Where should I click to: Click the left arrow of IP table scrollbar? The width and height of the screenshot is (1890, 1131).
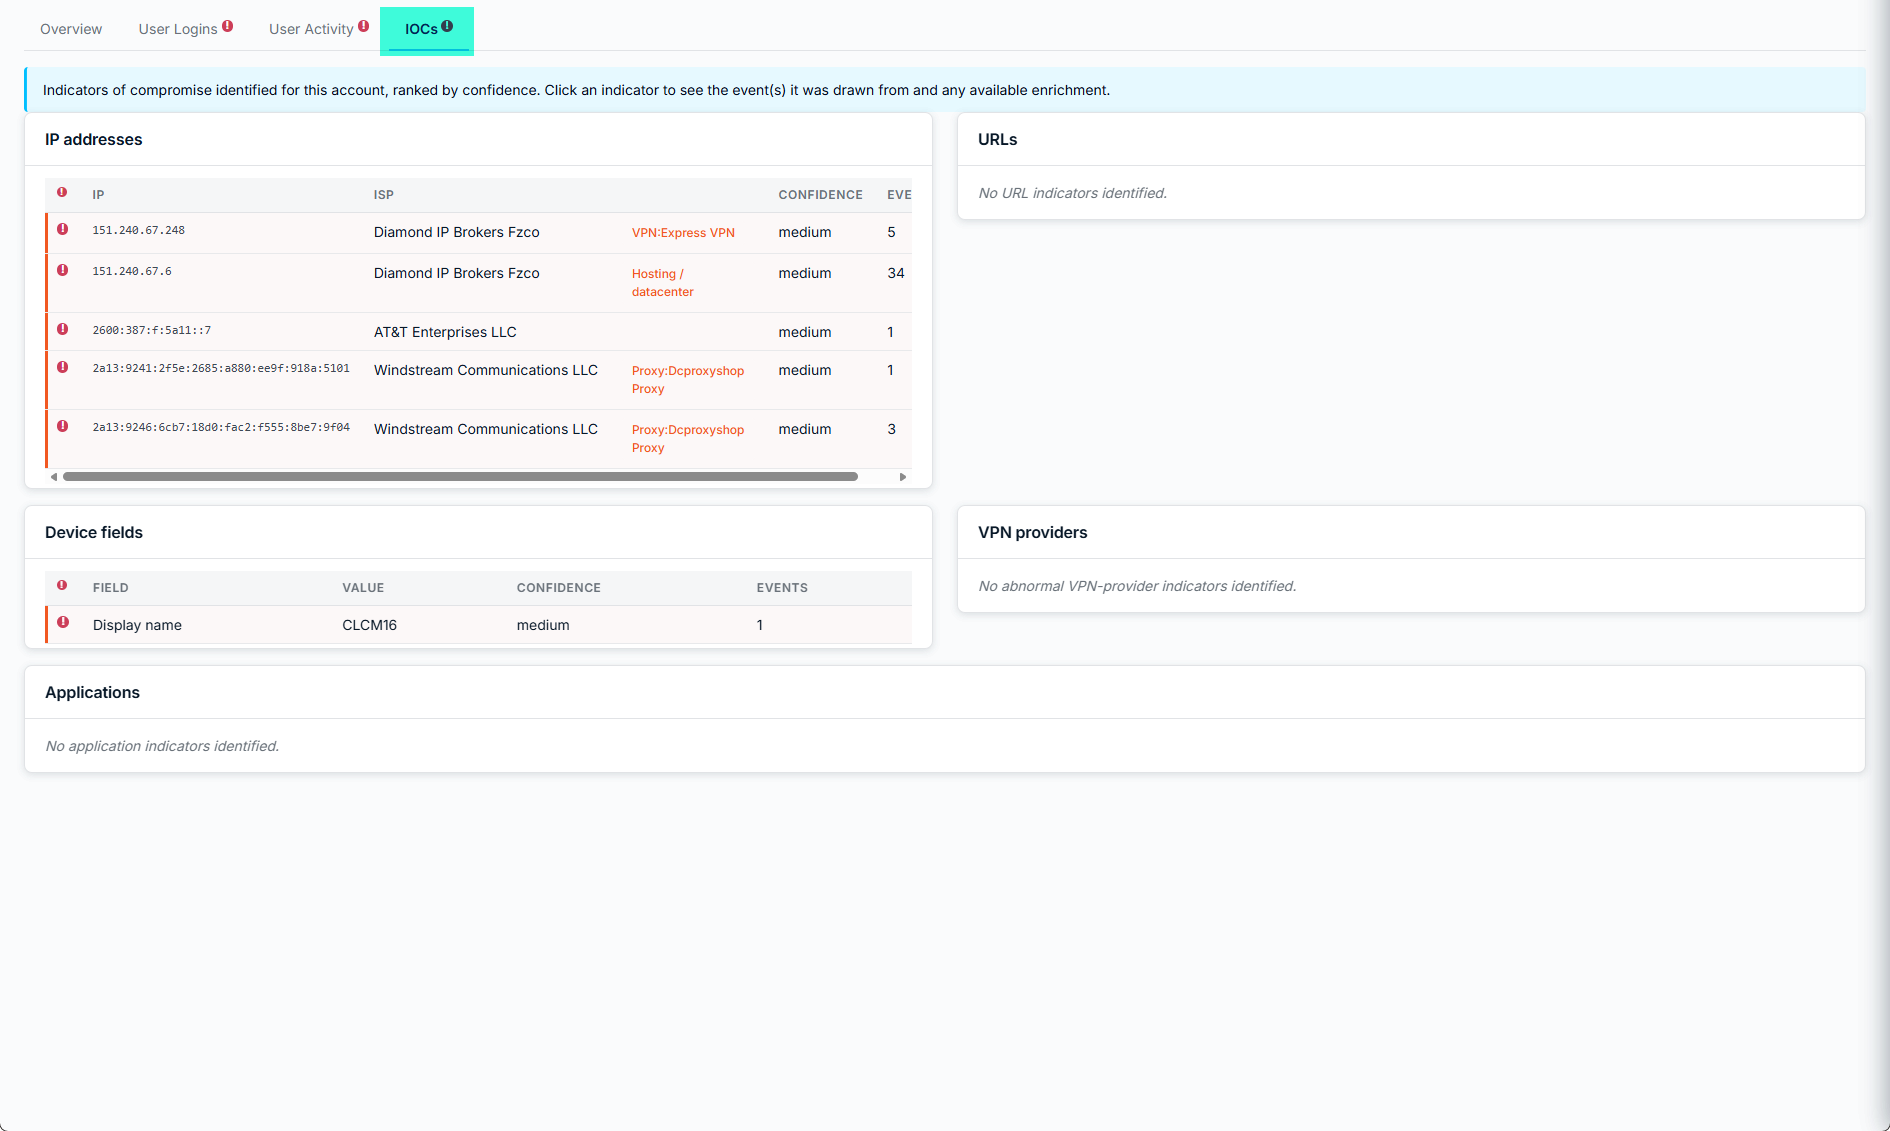(x=54, y=477)
